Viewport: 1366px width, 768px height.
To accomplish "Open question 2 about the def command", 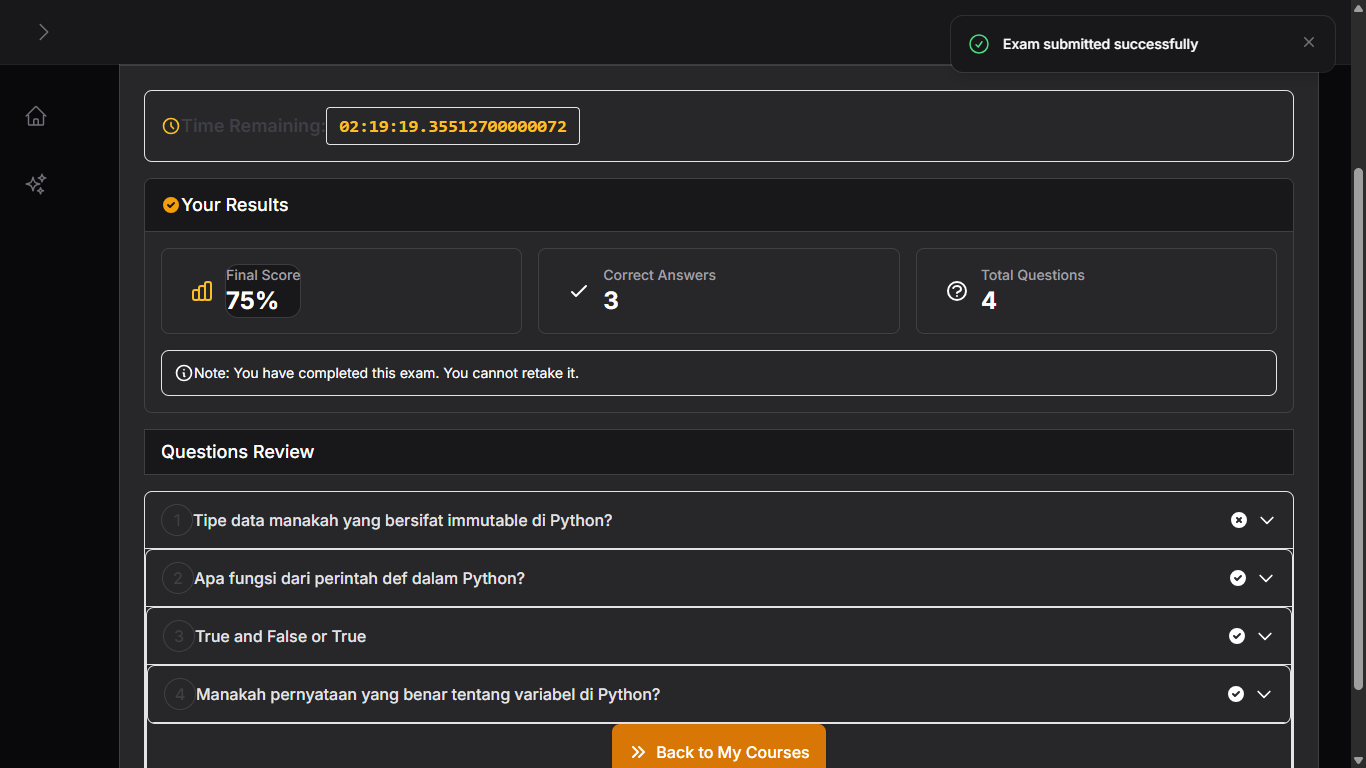I will (x=719, y=578).
